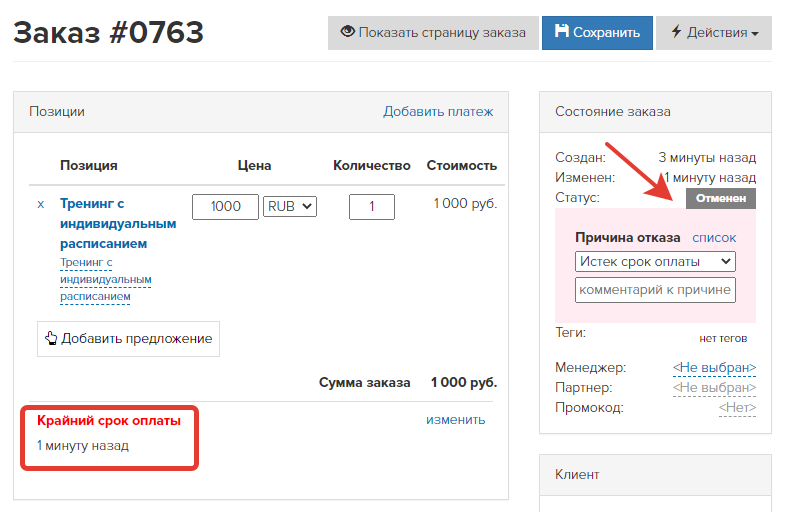
Task: Click the floppy disk save icon
Action: [x=562, y=32]
